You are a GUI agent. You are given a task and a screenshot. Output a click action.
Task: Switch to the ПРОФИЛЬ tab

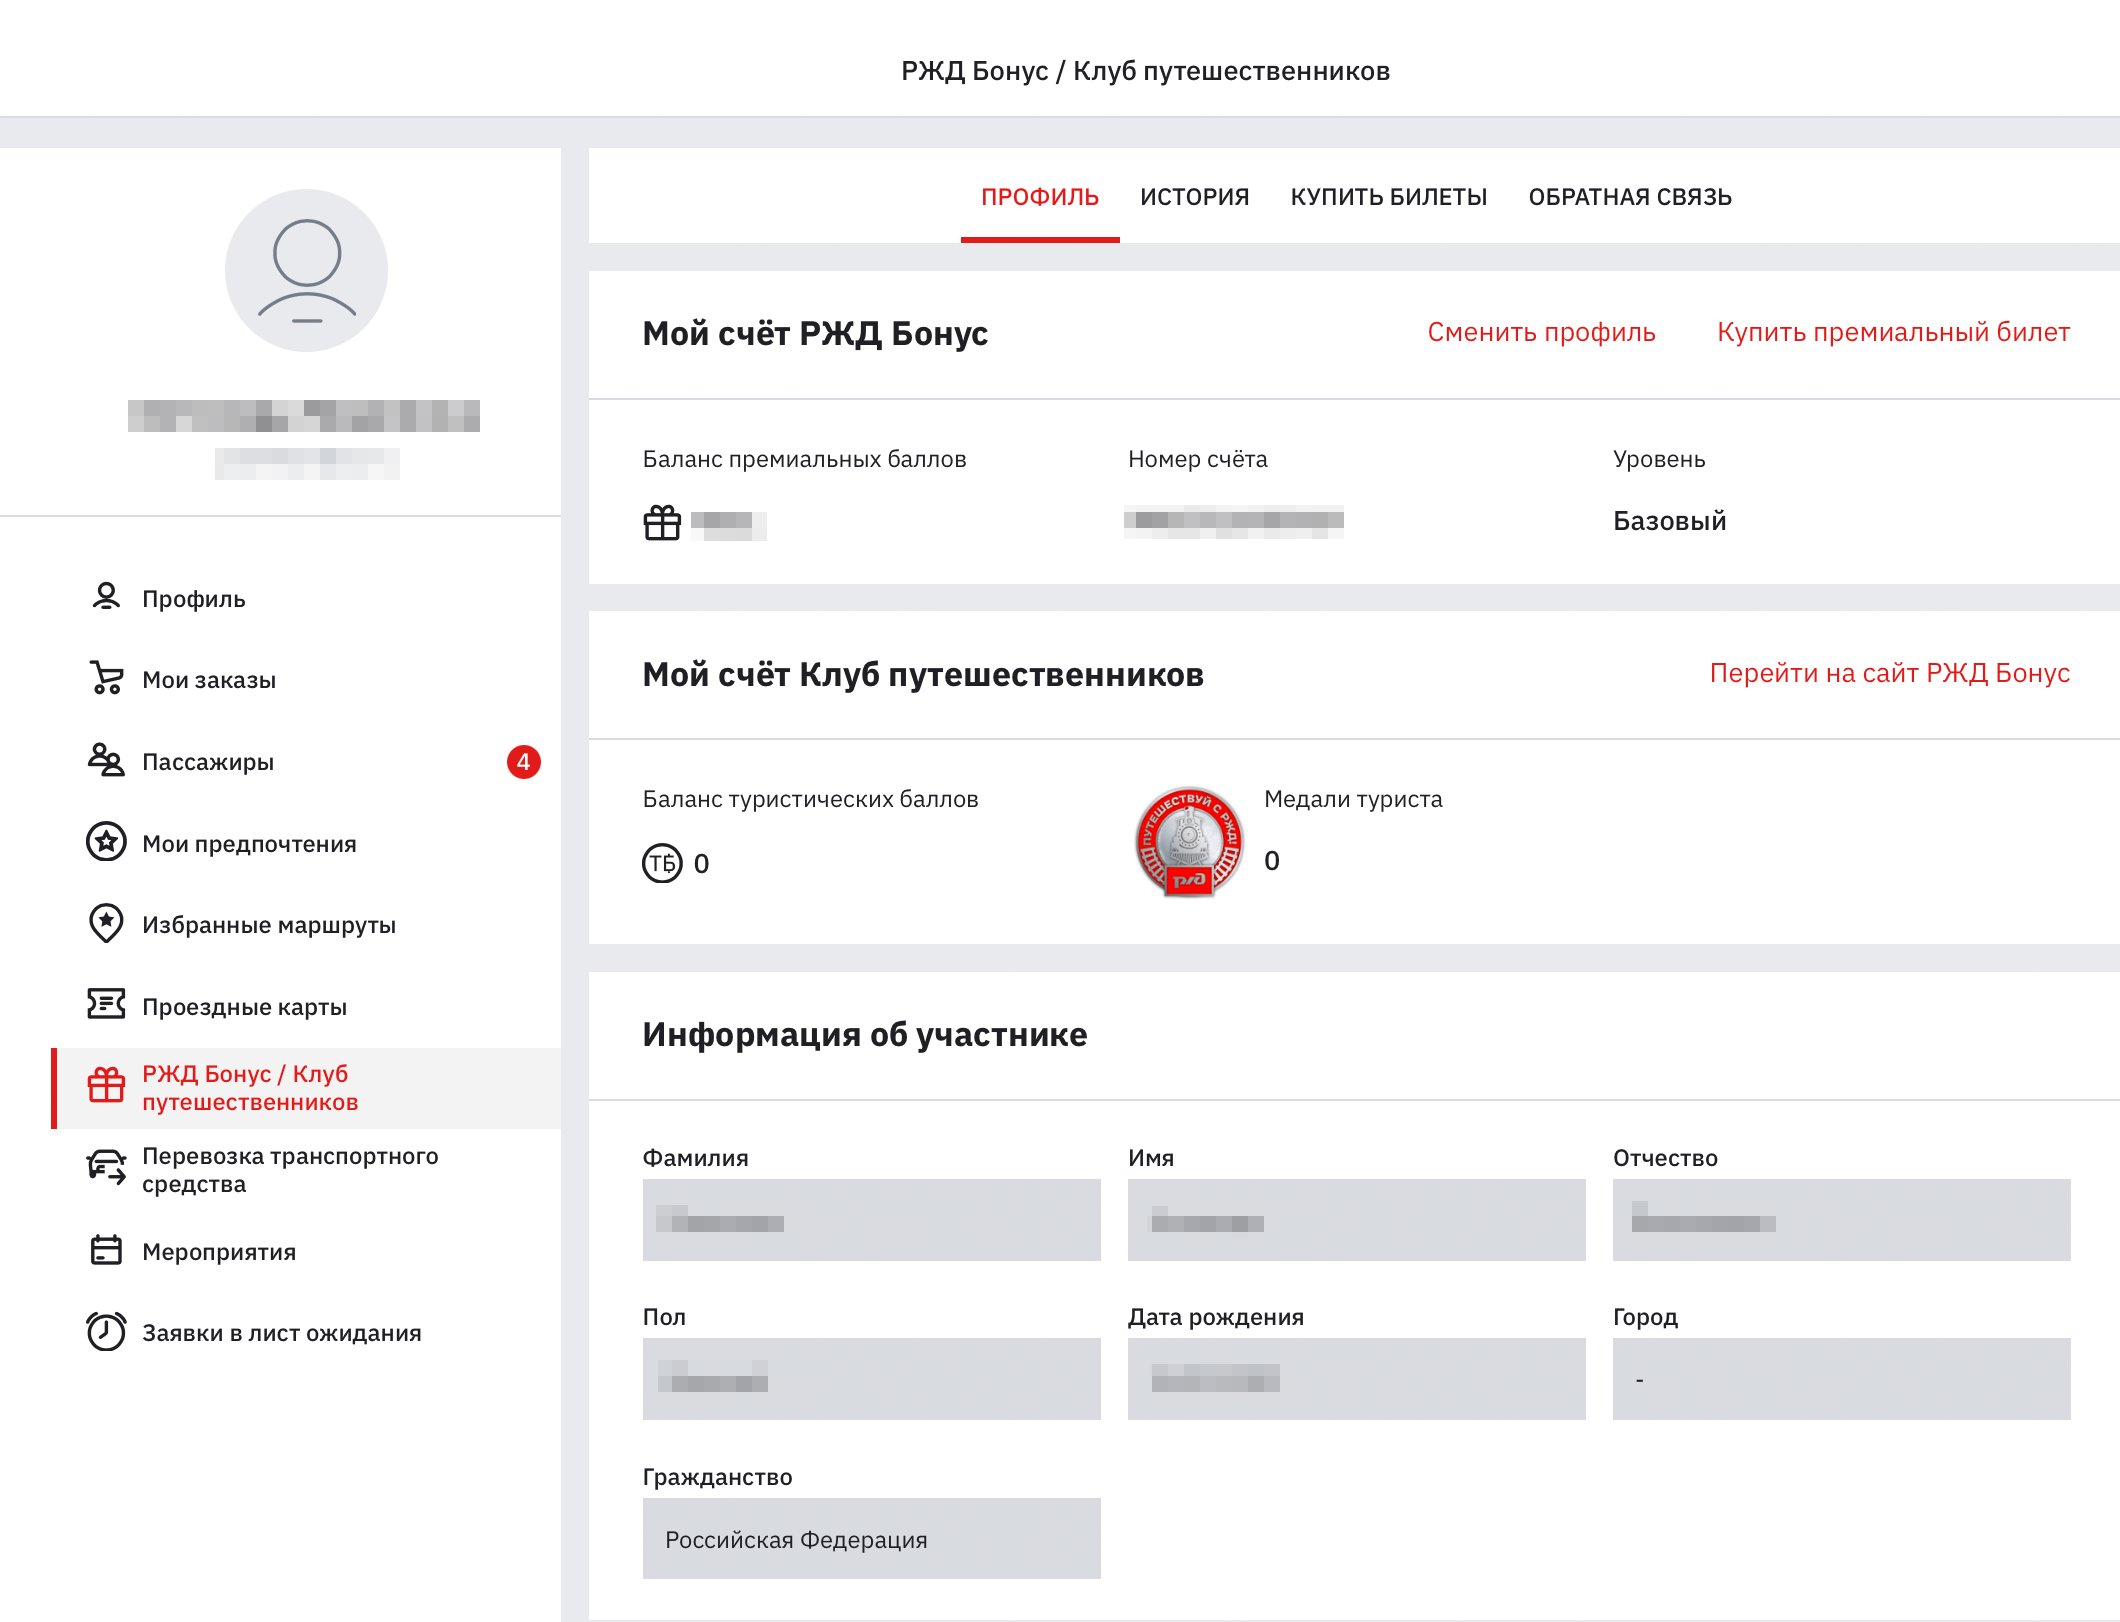1040,197
